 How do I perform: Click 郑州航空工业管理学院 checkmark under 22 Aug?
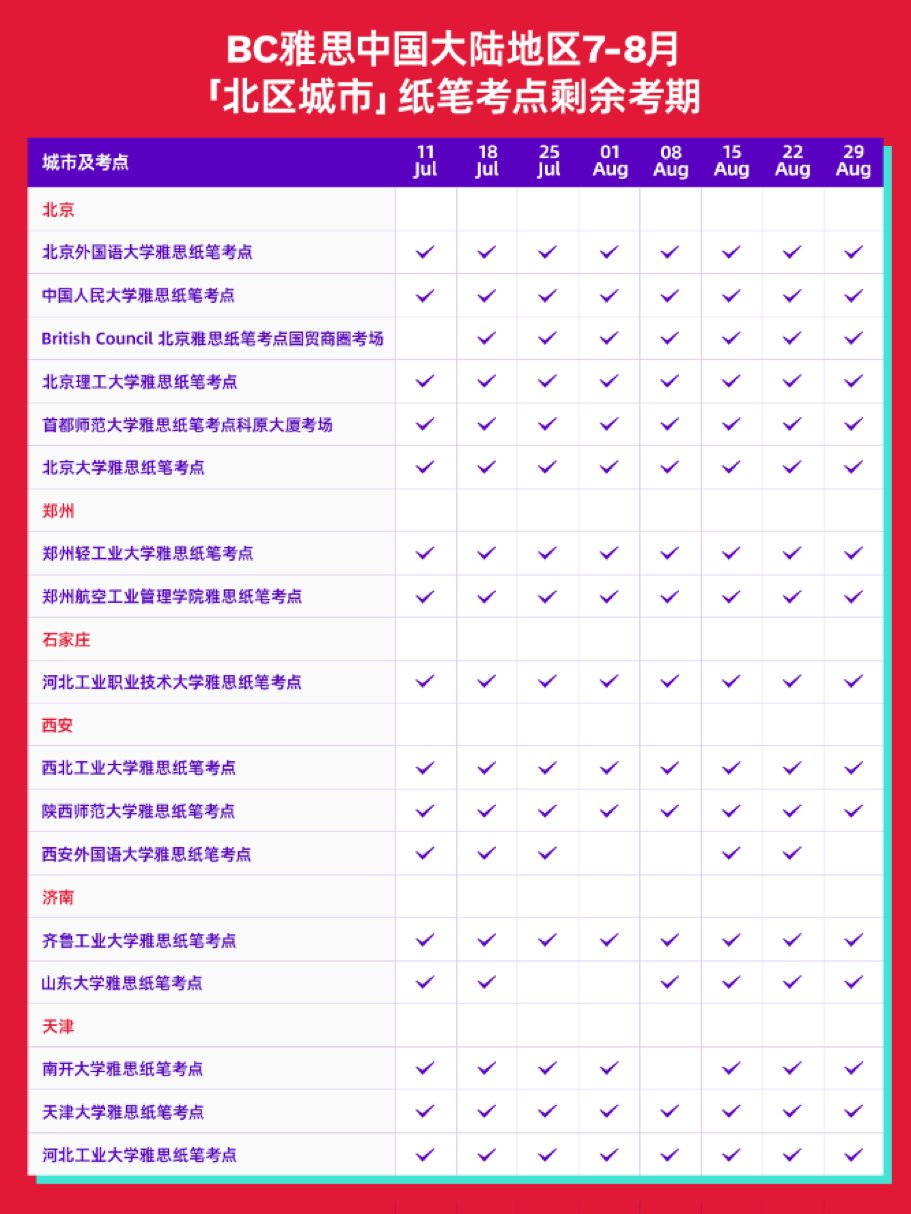pos(792,597)
